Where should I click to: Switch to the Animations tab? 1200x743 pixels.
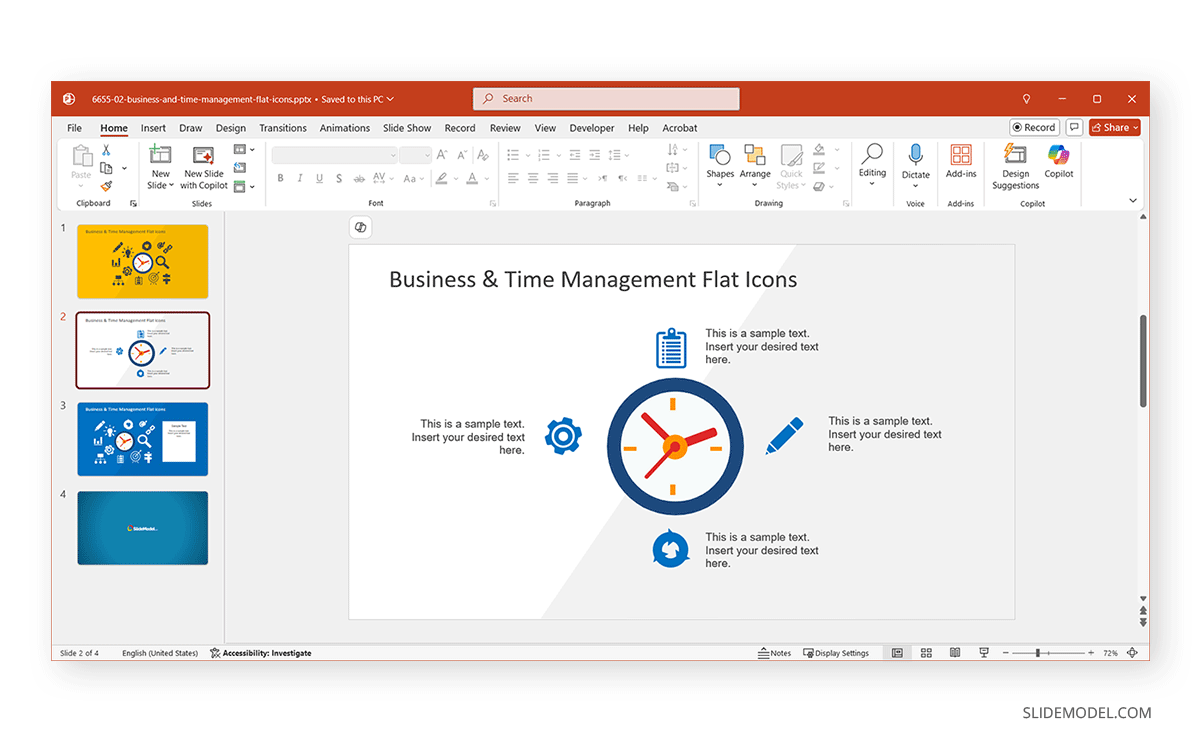pos(345,128)
